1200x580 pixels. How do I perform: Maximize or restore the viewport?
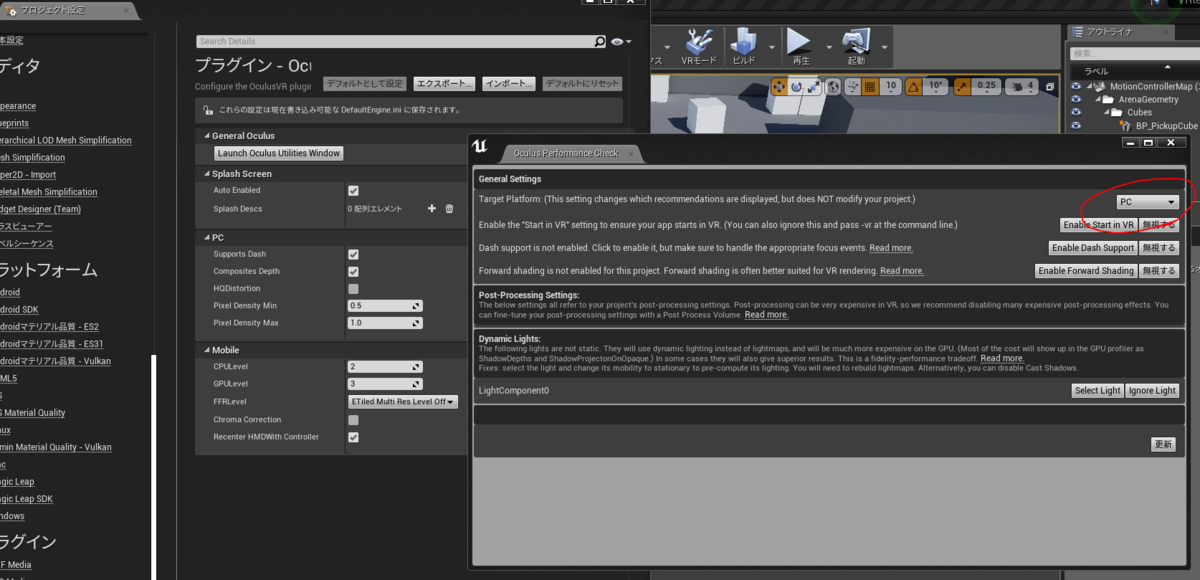point(1050,86)
